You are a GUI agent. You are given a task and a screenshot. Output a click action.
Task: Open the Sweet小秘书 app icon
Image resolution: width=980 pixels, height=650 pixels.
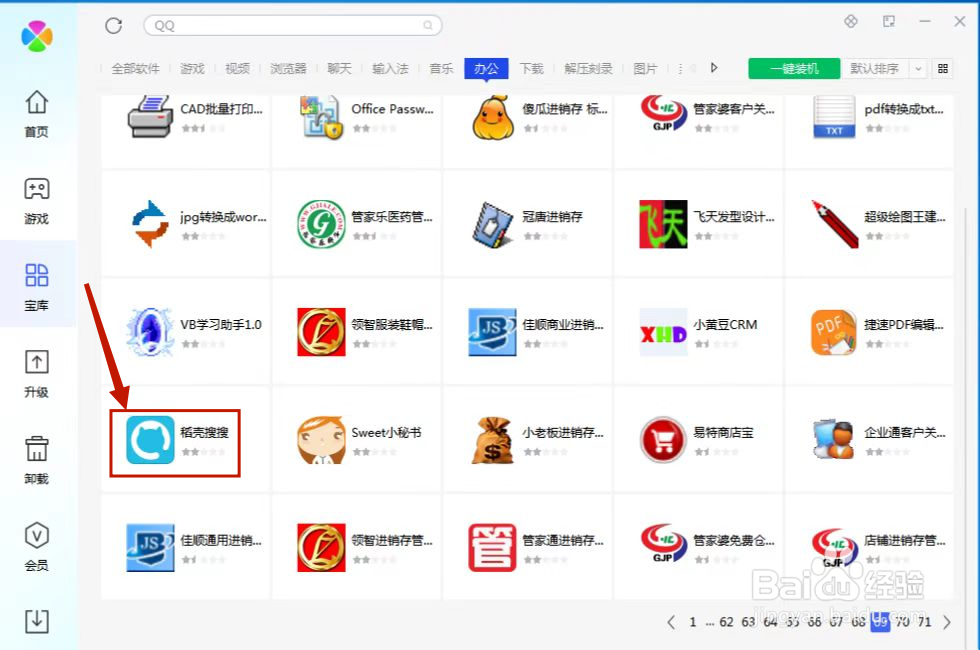(321, 440)
